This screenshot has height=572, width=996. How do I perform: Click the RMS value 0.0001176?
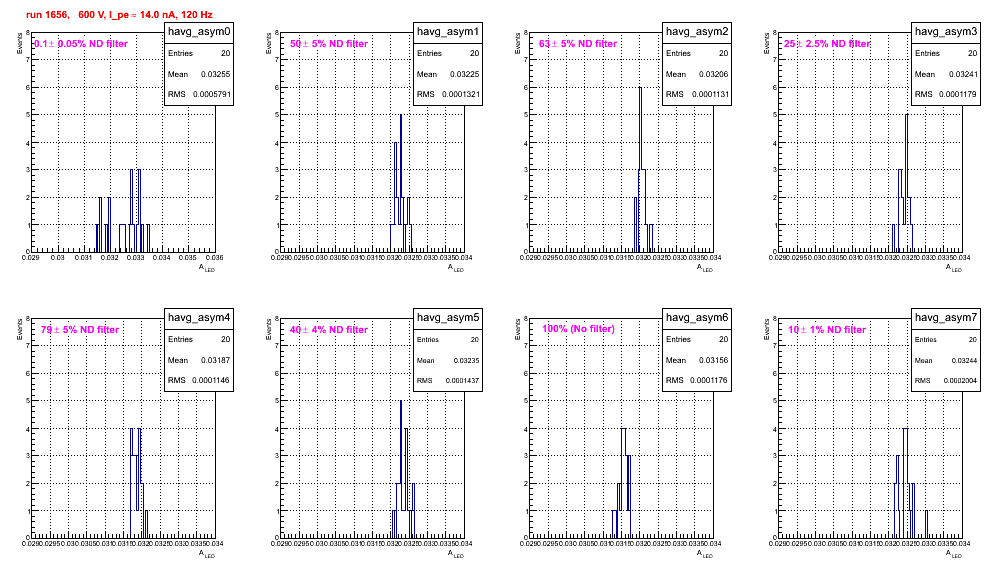710,381
